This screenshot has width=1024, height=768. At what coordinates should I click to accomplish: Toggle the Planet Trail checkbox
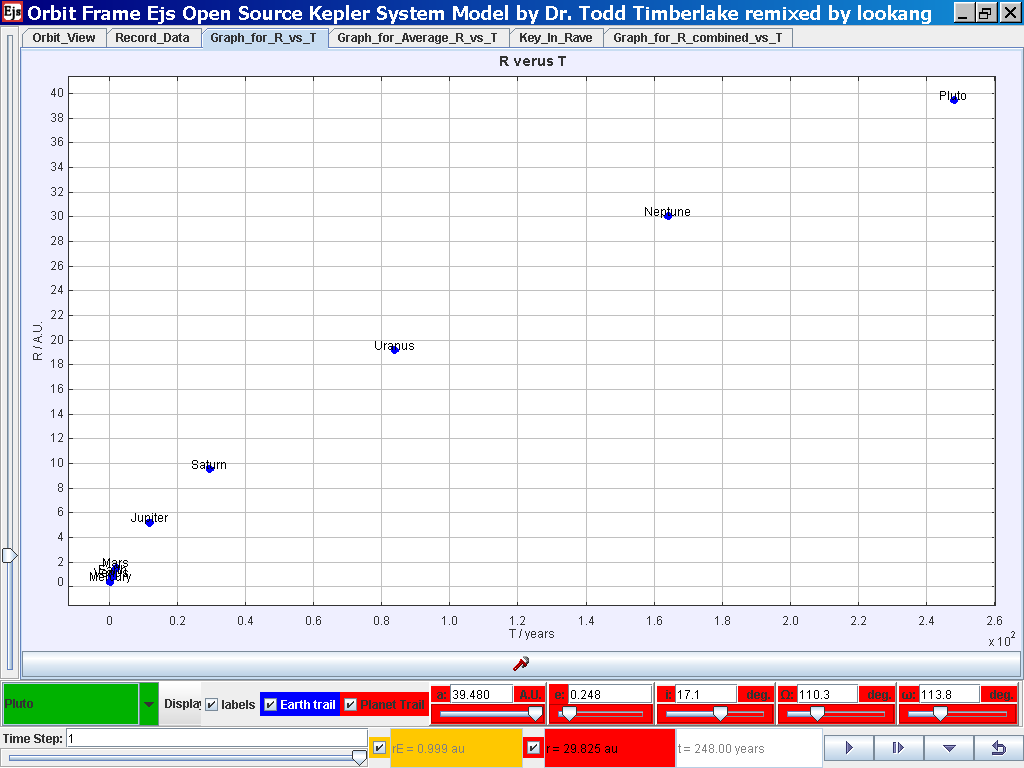350,705
